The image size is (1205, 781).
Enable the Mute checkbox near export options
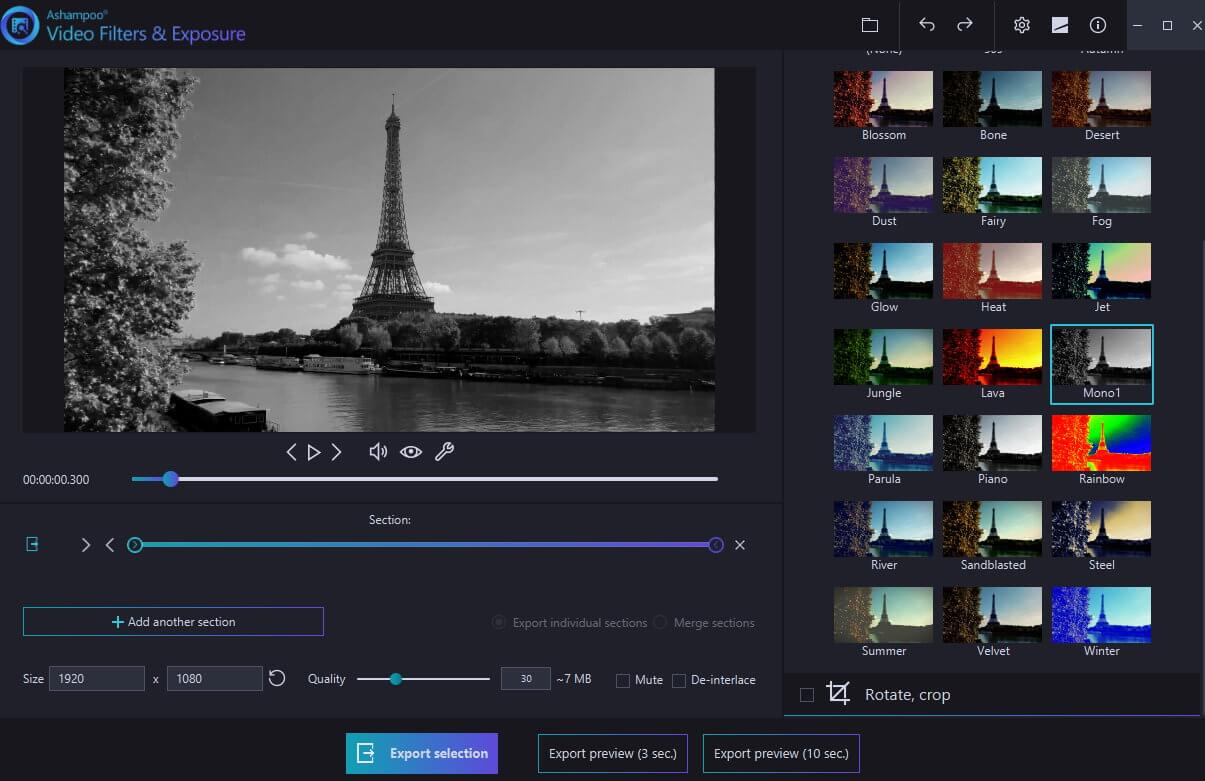(x=625, y=679)
